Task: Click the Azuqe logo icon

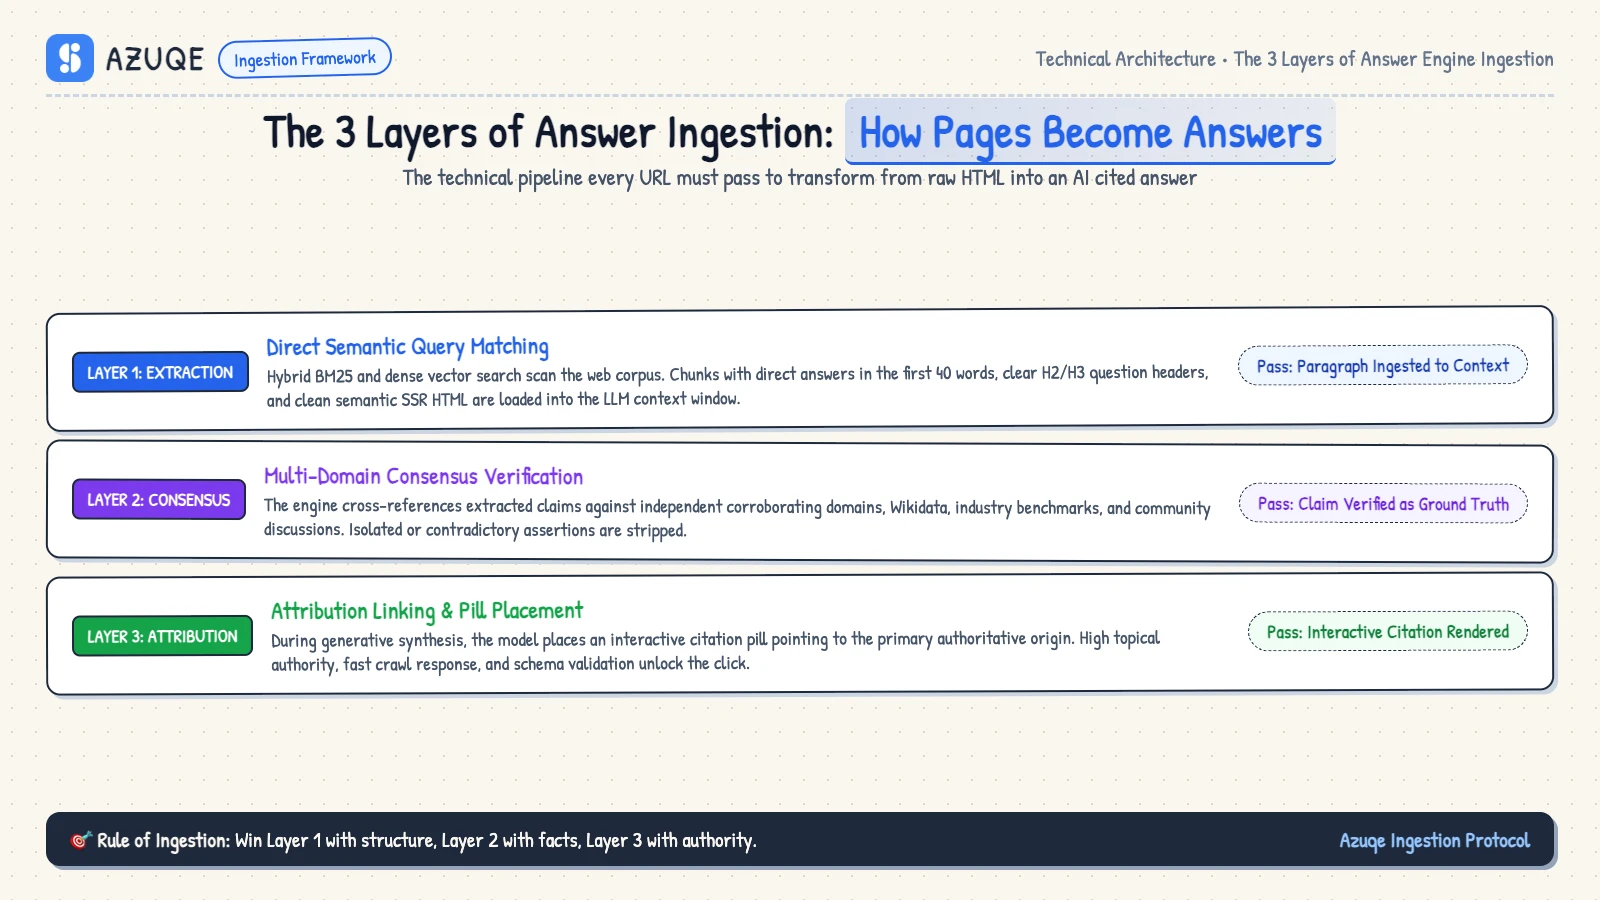Action: [70, 58]
